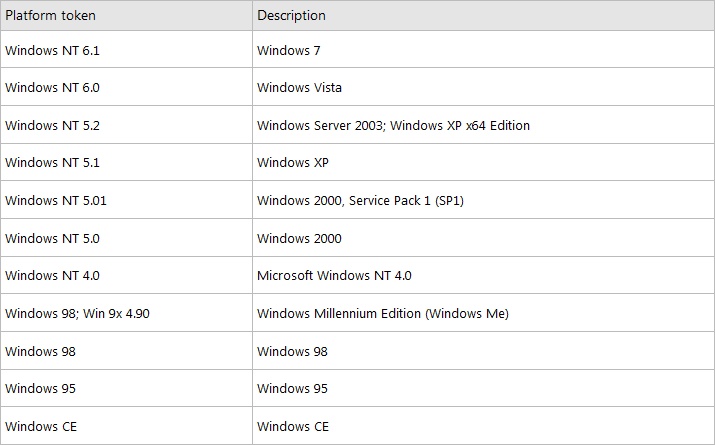This screenshot has width=715, height=445.
Task: Select the Windows NT 5.2 token cell
Action: pyautogui.click(x=126, y=125)
